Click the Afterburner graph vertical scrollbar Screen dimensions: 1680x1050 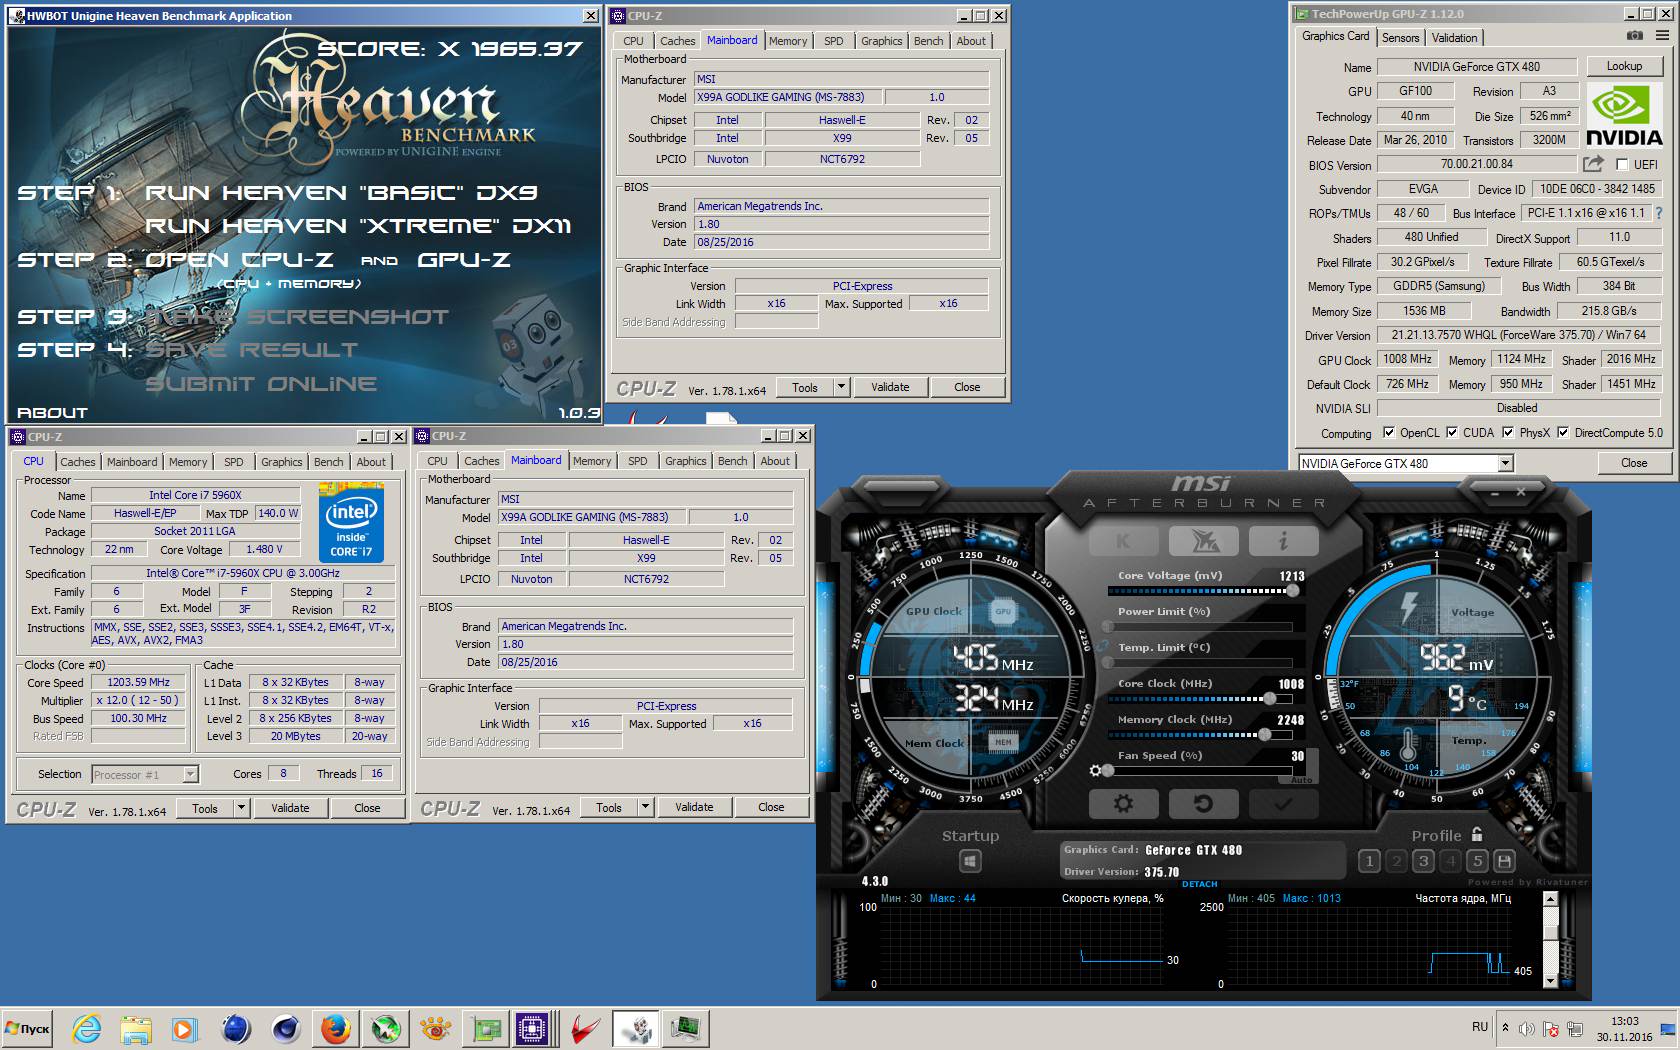coord(1550,940)
